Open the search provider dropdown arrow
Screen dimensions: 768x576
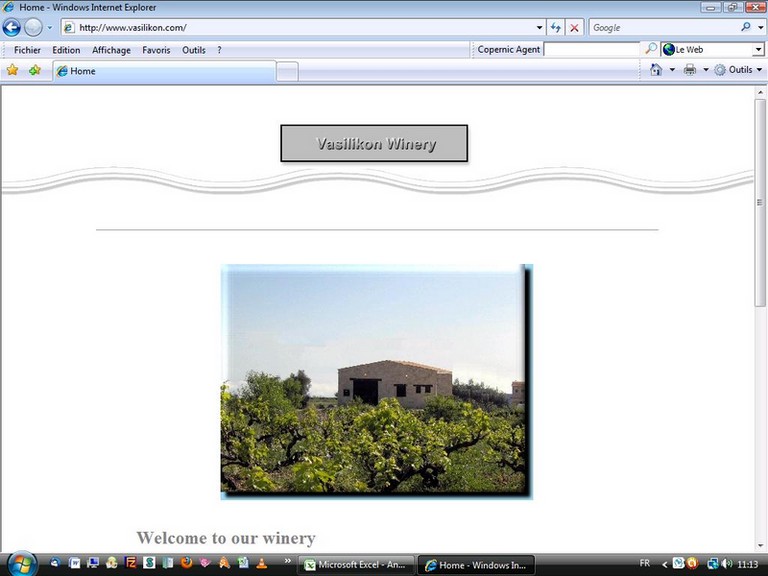coord(760,28)
